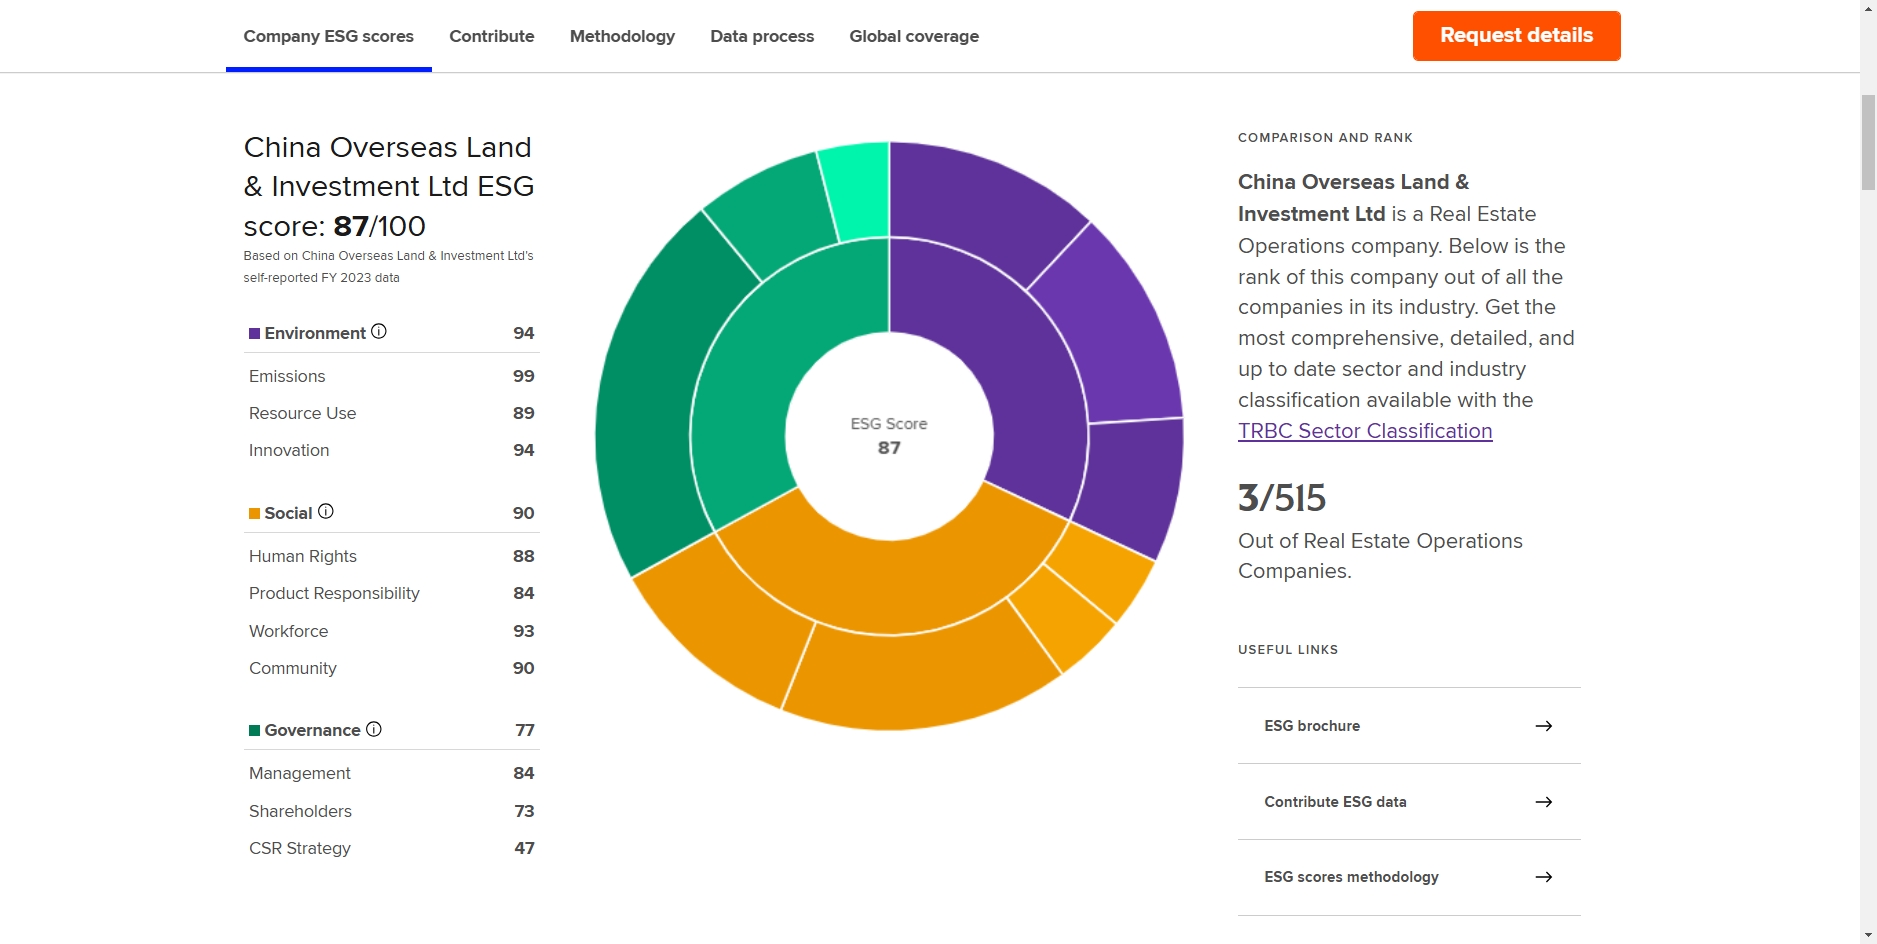Viewport: 1877px width, 944px height.
Task: Click the bright mint CSR Strategy chart segment
Action: [x=858, y=191]
